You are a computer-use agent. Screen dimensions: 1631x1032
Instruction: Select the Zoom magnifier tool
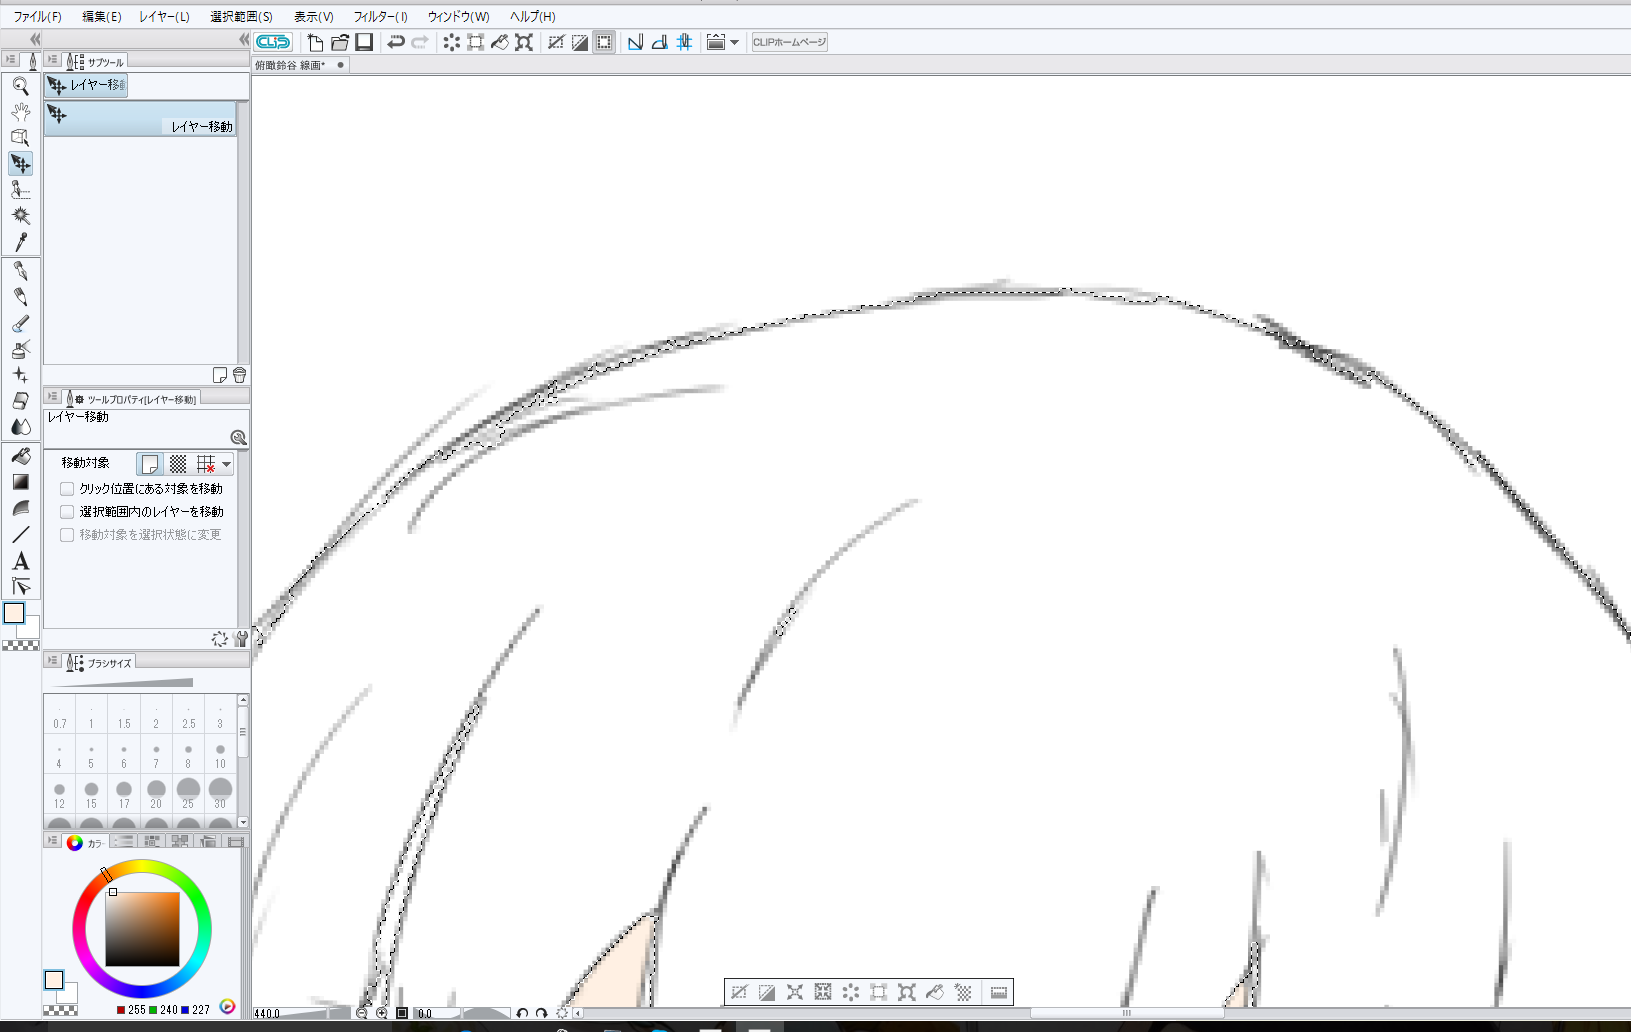(x=20, y=86)
